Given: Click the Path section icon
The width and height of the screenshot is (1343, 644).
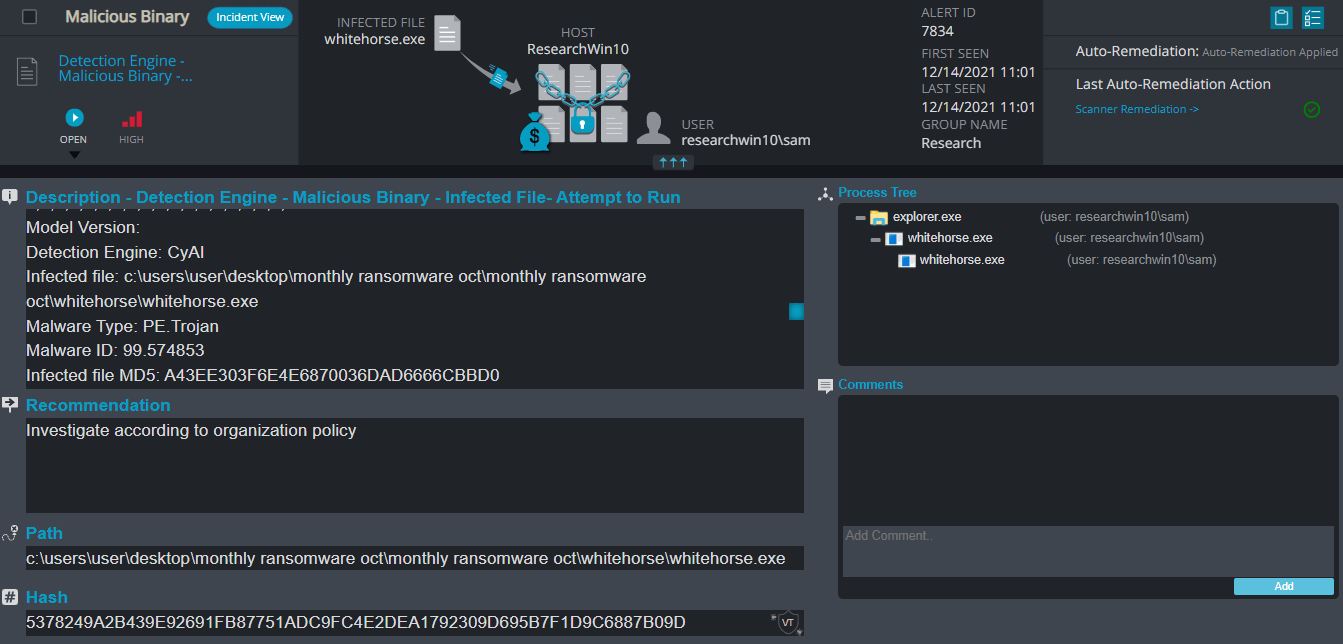Looking at the screenshot, I should click(10, 533).
